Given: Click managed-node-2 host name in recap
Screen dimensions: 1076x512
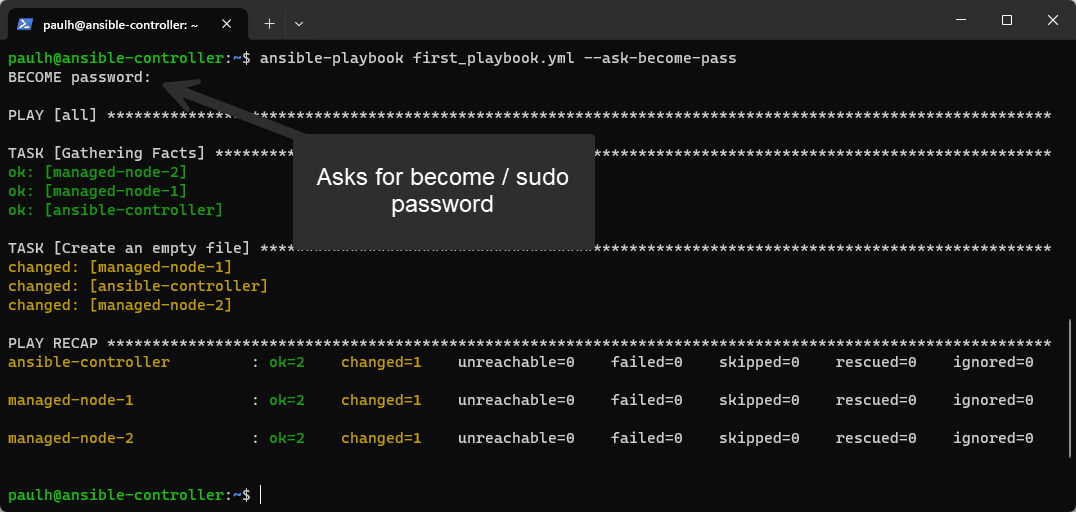Looking at the screenshot, I should tap(71, 438).
